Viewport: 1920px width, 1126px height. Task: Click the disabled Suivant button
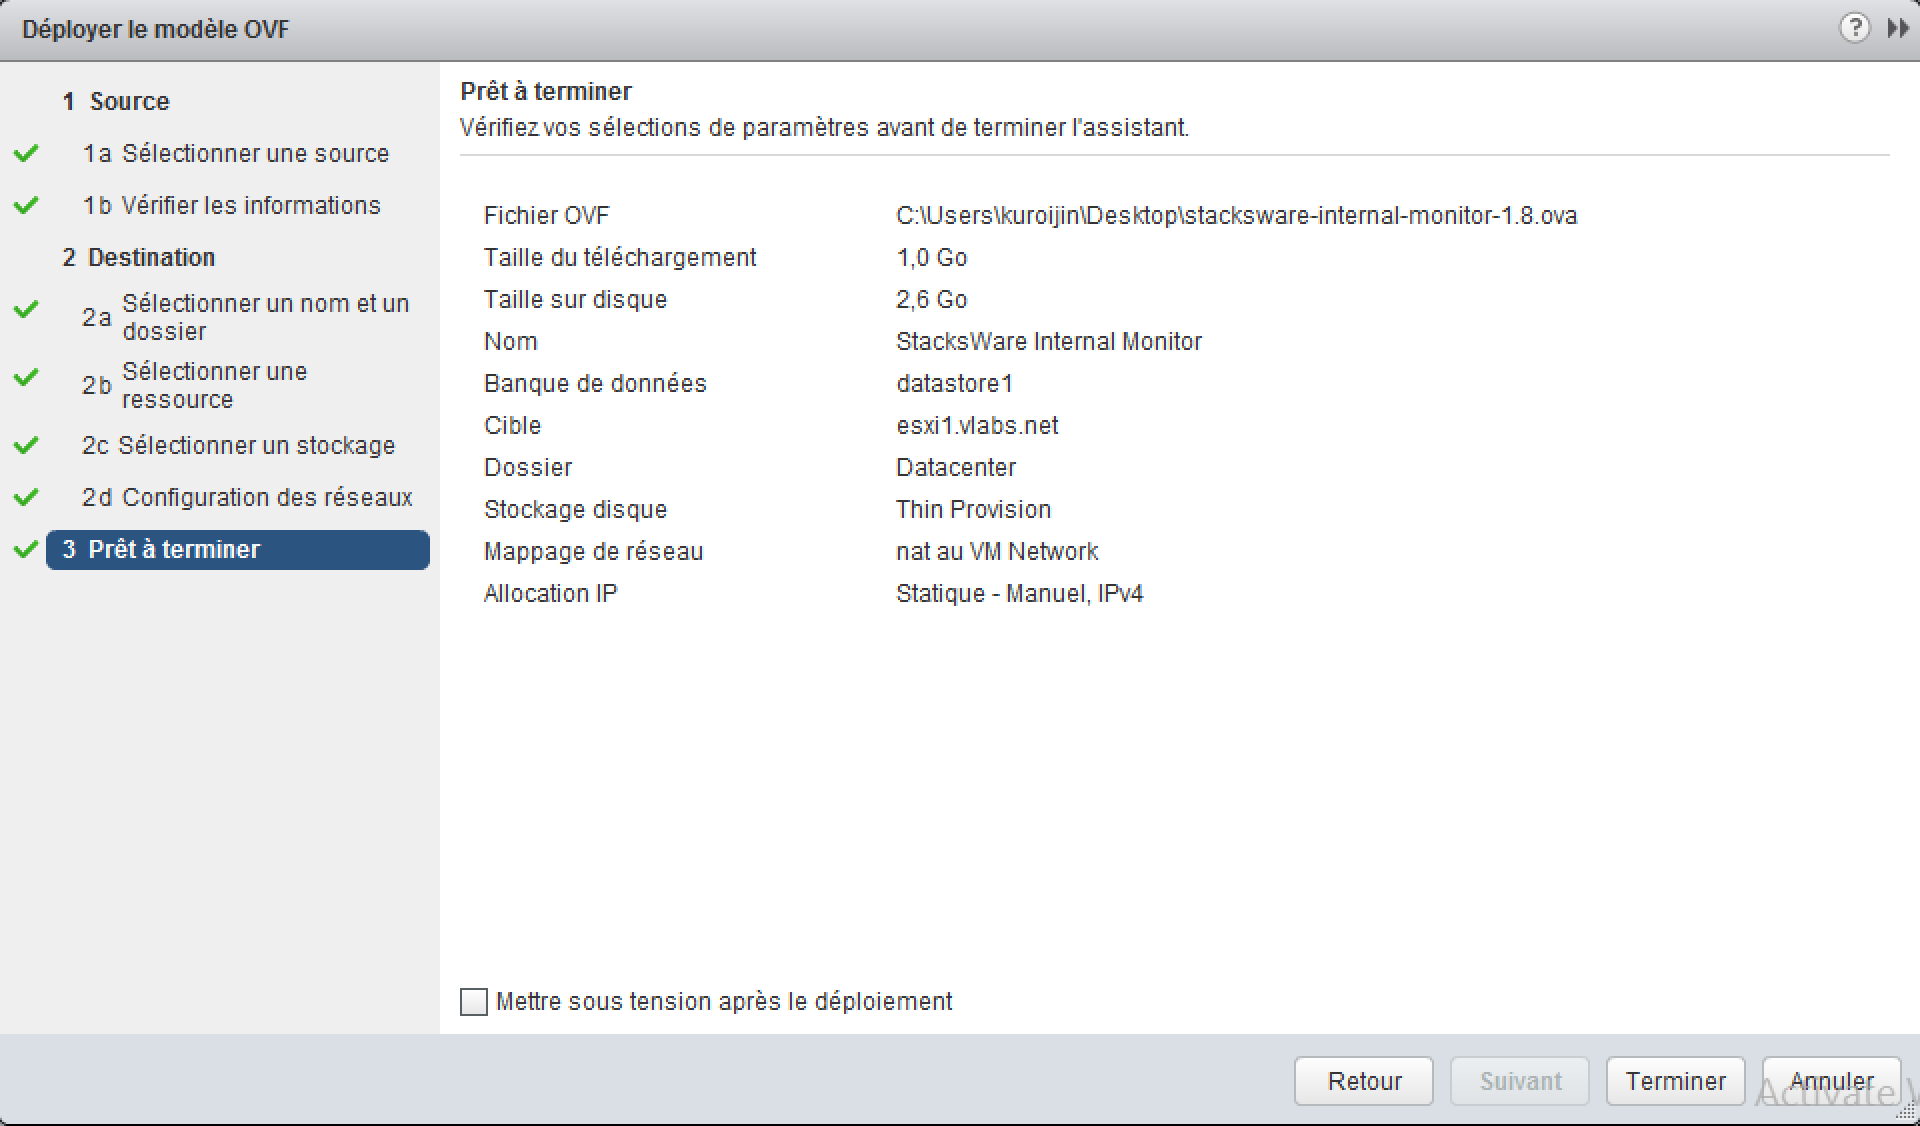coord(1520,1081)
